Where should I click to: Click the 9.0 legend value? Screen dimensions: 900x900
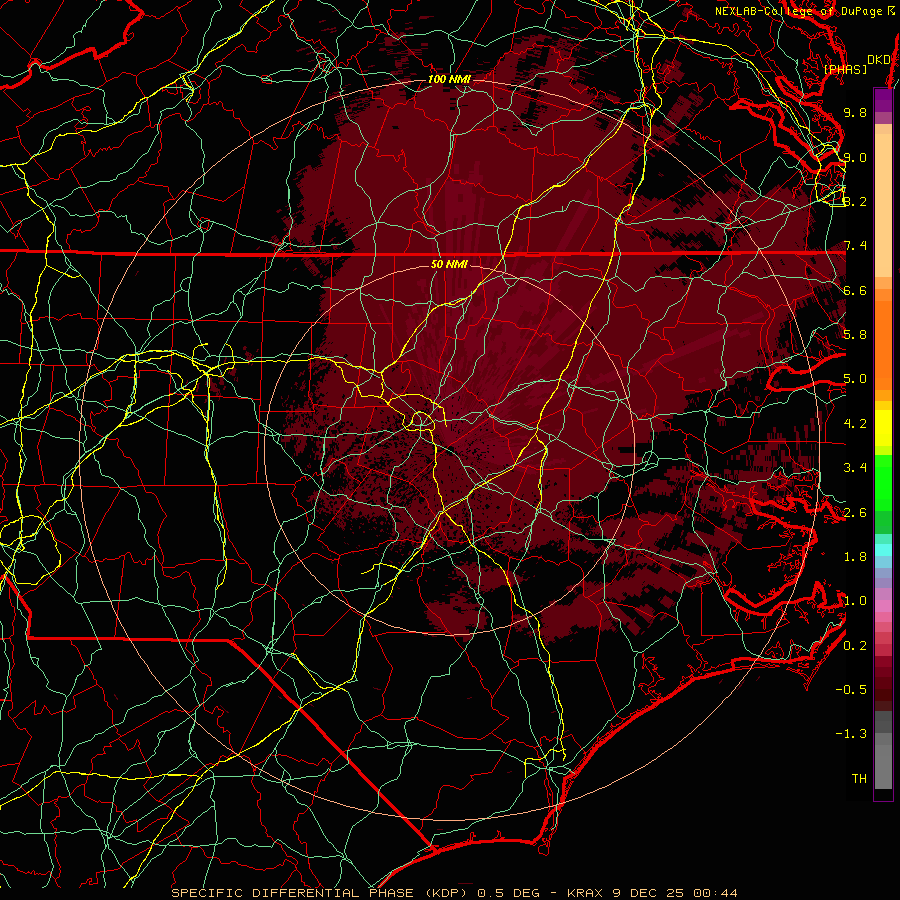pyautogui.click(x=855, y=157)
